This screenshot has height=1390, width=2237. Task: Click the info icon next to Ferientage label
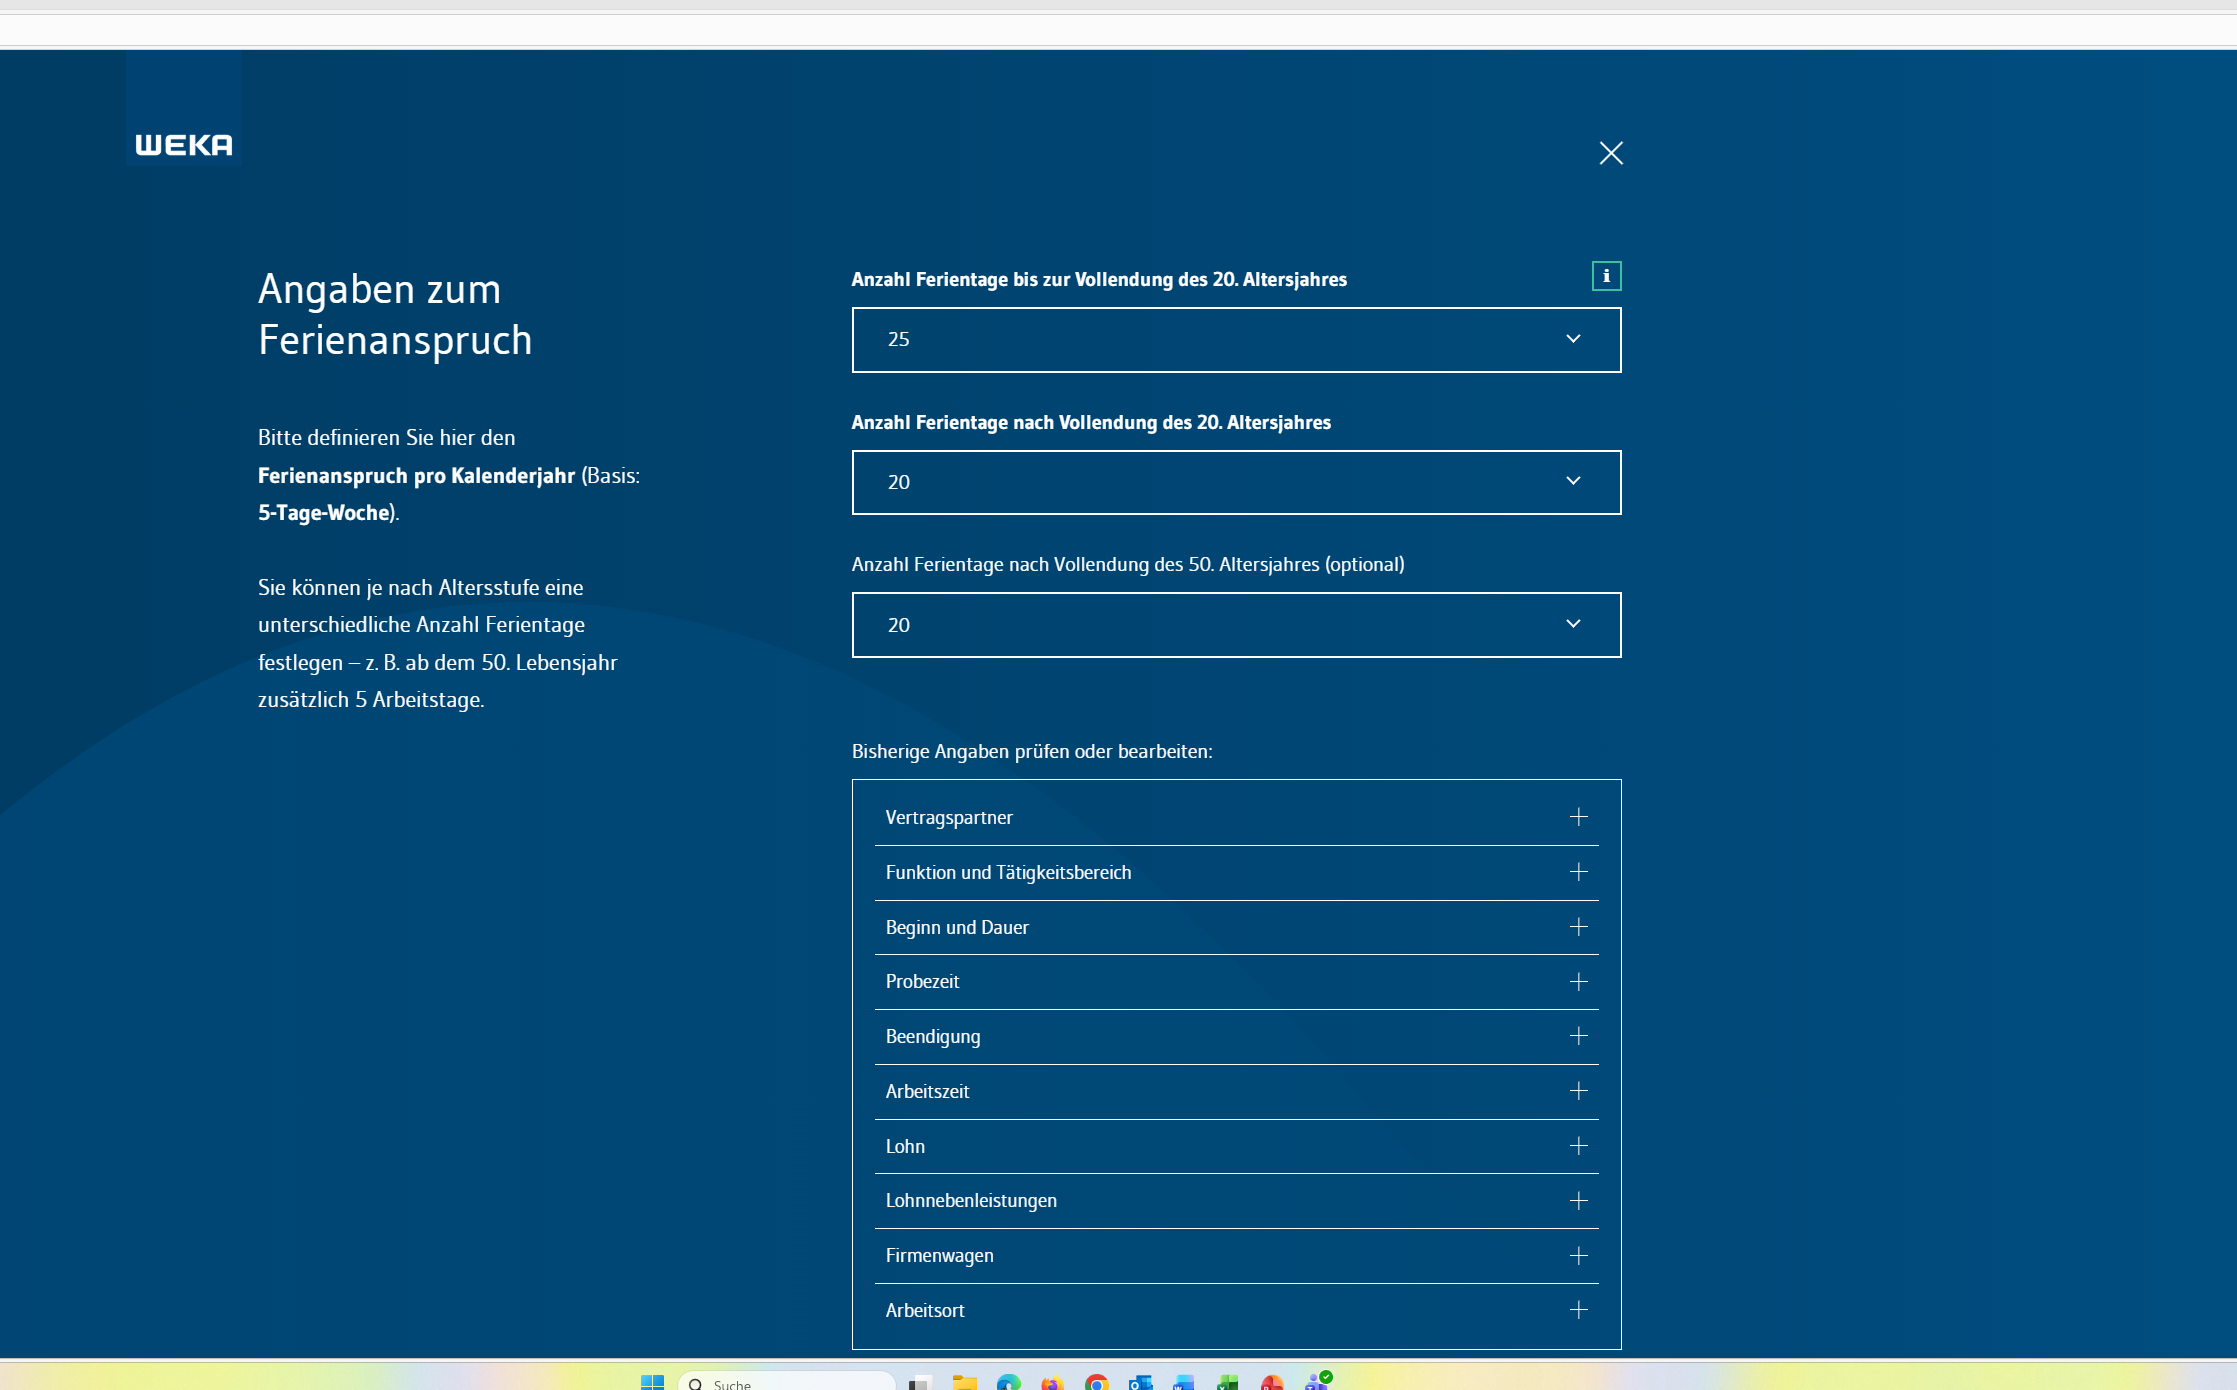1606,276
